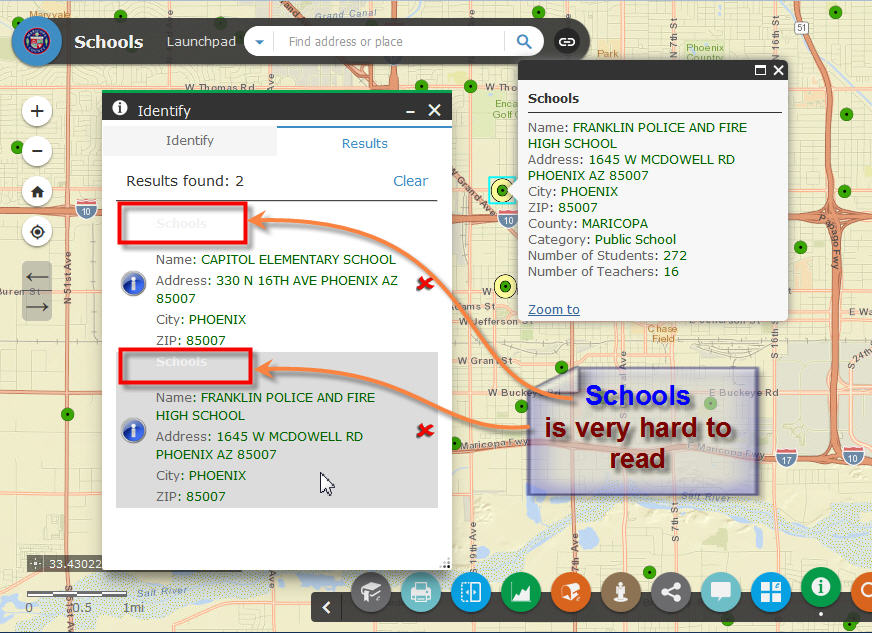Maximize the Schools popup window
The height and width of the screenshot is (633, 872).
pos(760,70)
